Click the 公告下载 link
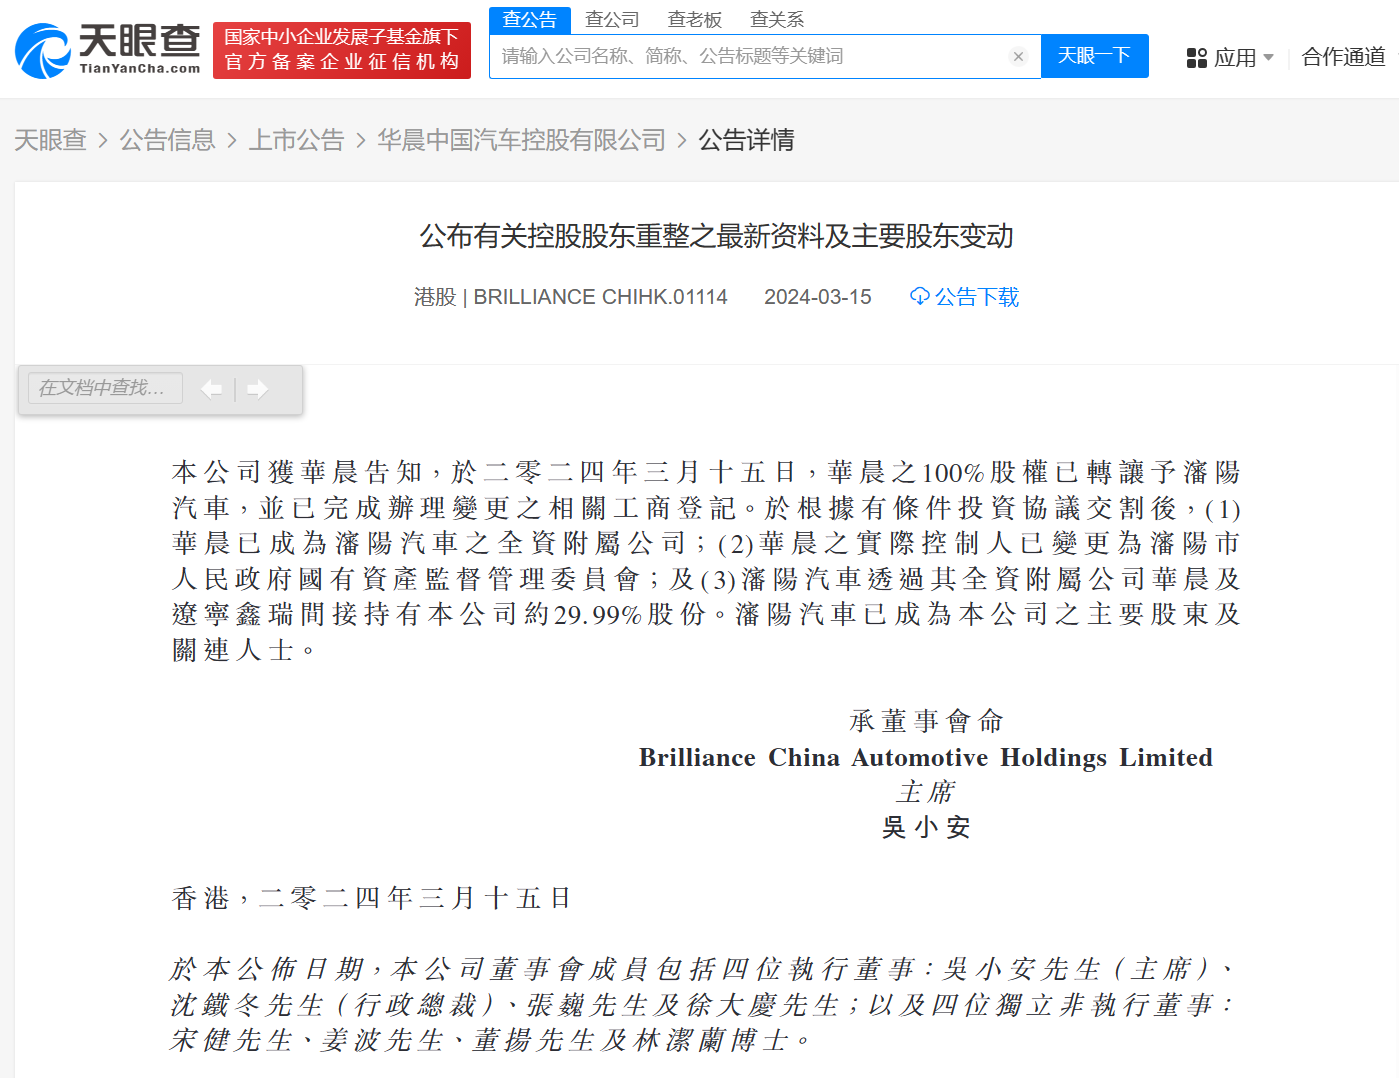 tap(976, 297)
